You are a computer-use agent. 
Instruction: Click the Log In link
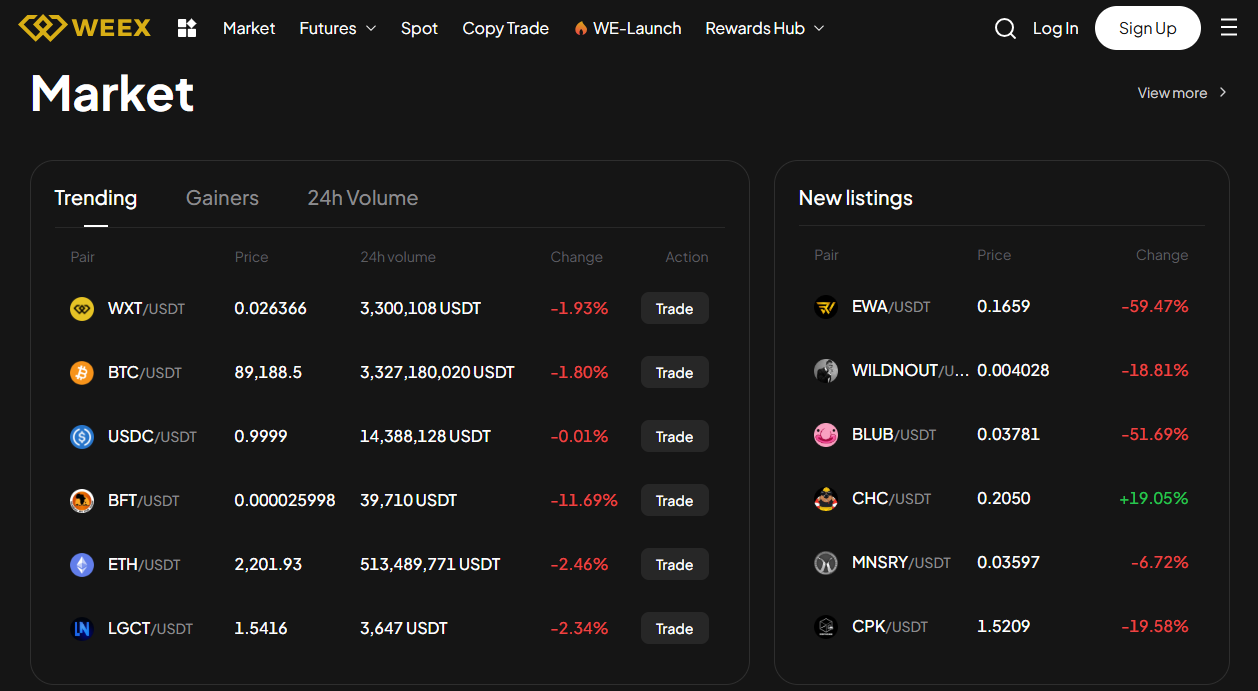[1055, 28]
